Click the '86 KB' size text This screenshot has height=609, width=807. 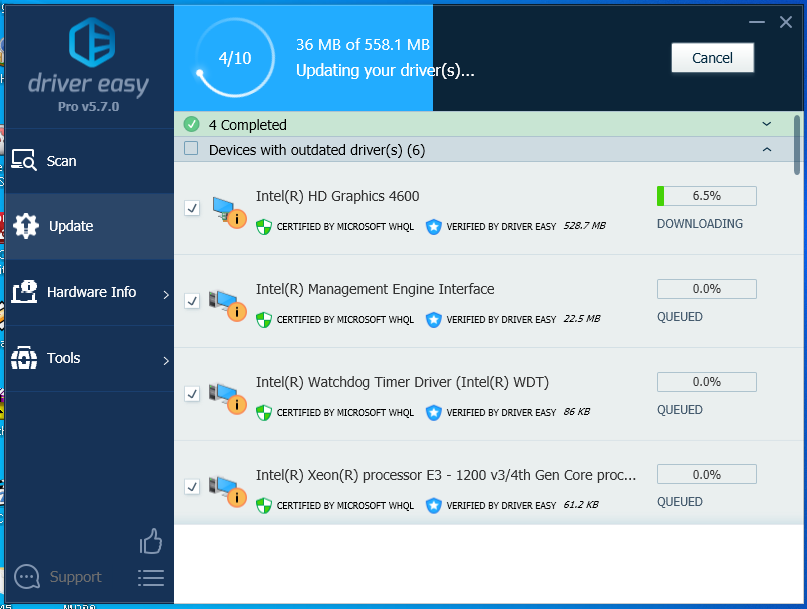click(x=576, y=412)
